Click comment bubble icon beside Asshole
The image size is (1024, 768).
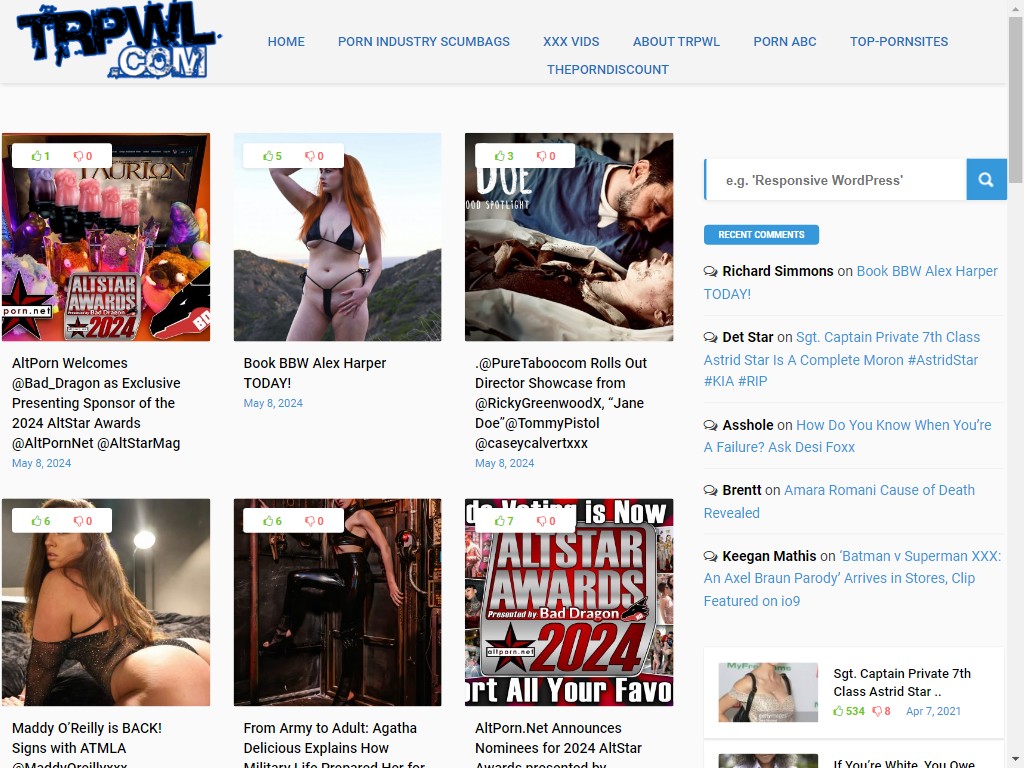(711, 425)
